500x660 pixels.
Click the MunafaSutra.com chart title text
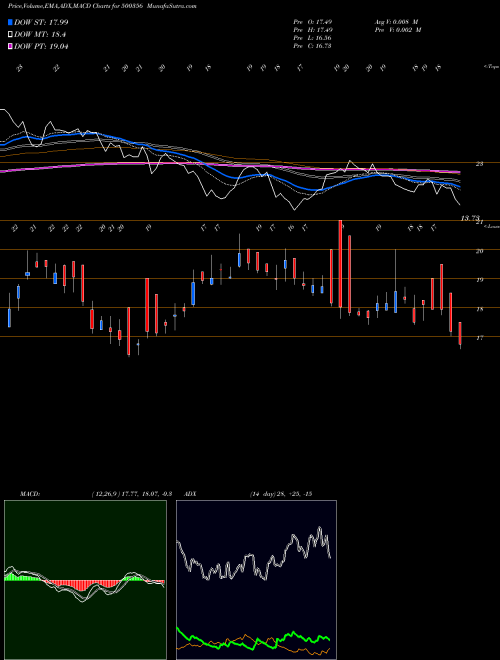coord(173,6)
